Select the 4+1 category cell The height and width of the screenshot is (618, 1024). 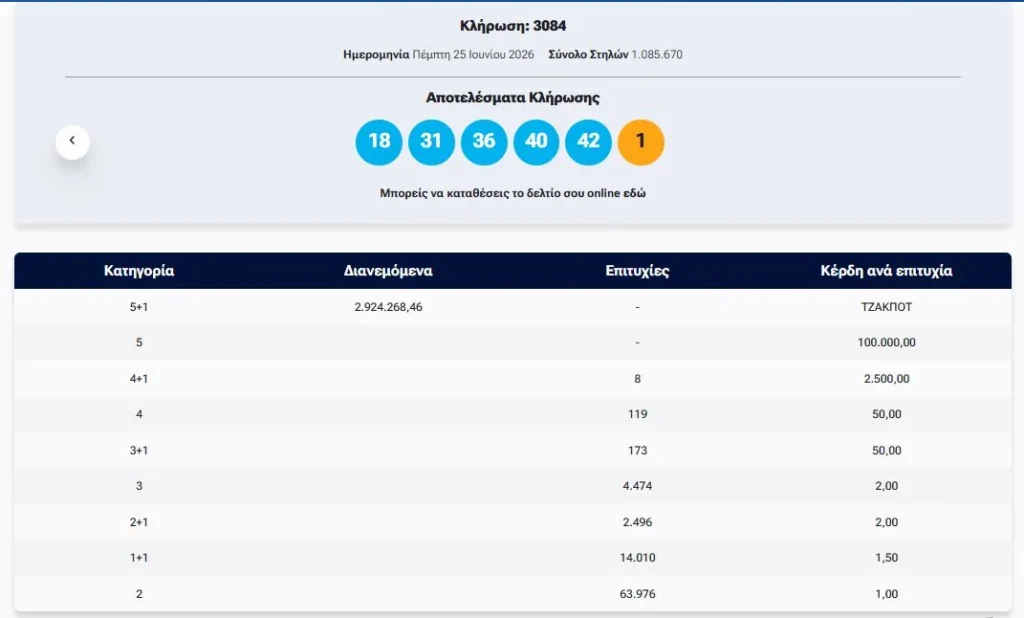tap(139, 379)
